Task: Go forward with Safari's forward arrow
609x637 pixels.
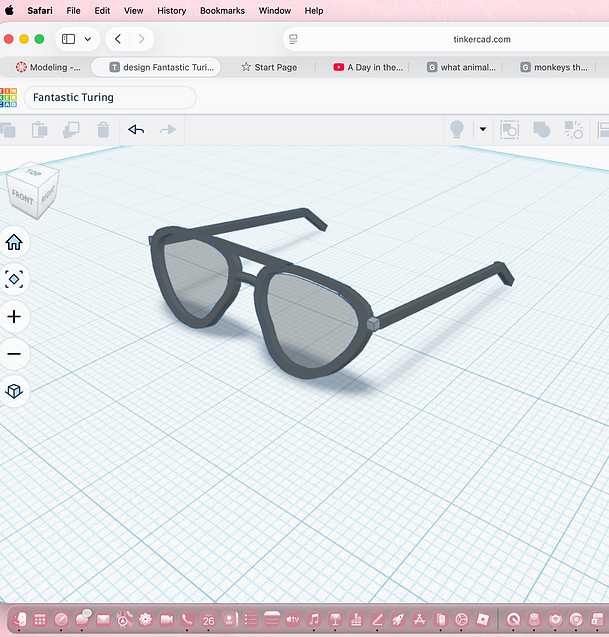Action: [141, 39]
